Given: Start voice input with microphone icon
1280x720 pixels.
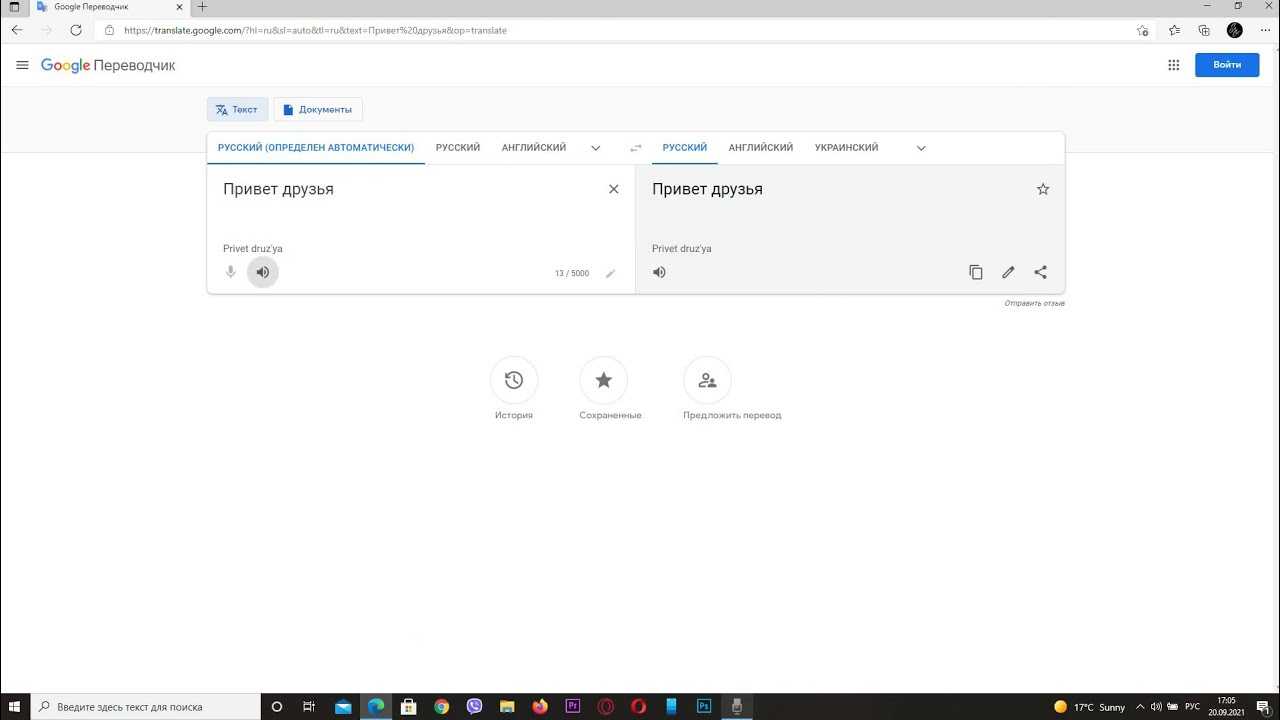Looking at the screenshot, I should click(231, 272).
